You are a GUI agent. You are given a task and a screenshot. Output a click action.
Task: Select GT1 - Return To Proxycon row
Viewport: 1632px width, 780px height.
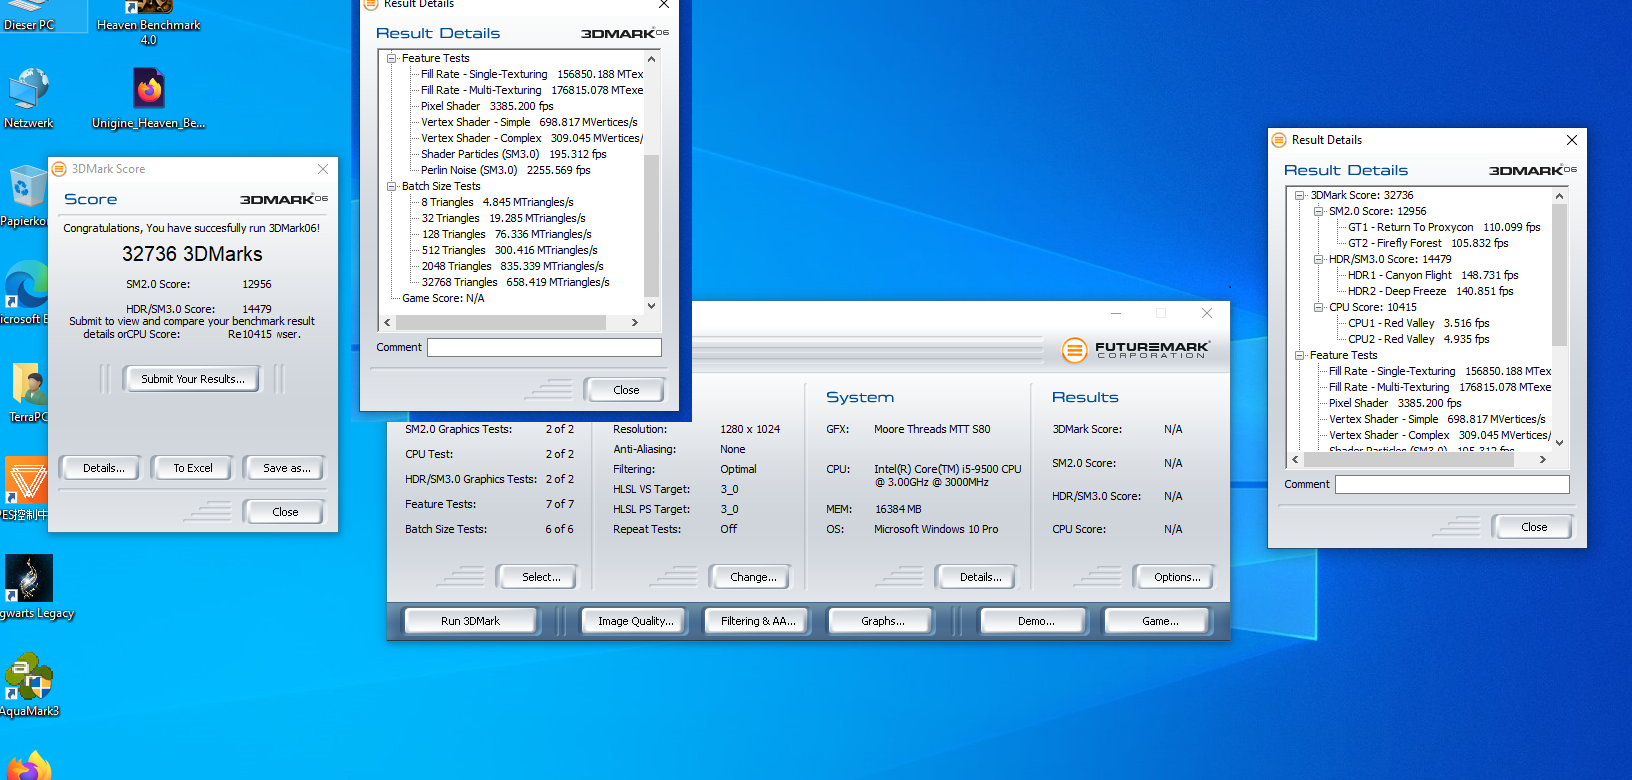(1444, 227)
